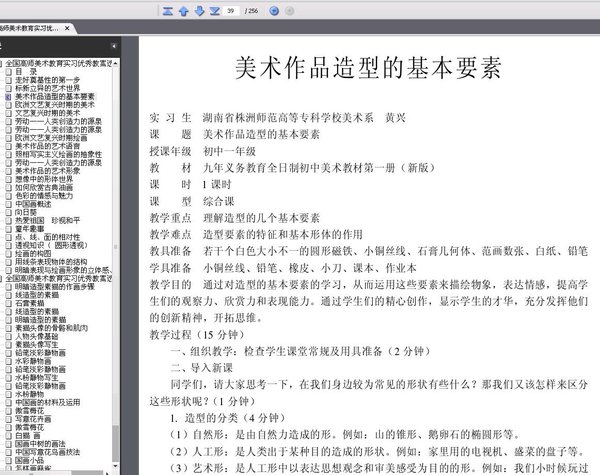600x475 pixels.
Task: Click the blue previous view button
Action: [x=274, y=11]
